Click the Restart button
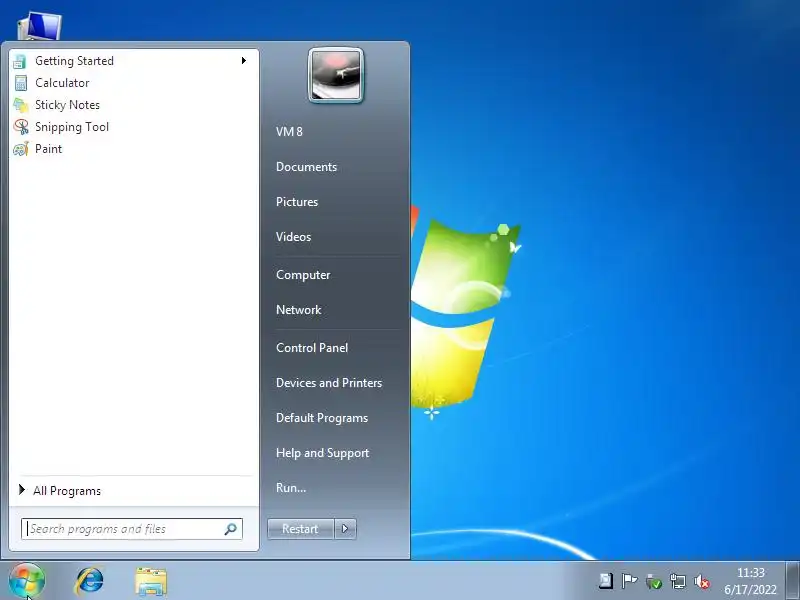This screenshot has height=600, width=800. tap(301, 529)
